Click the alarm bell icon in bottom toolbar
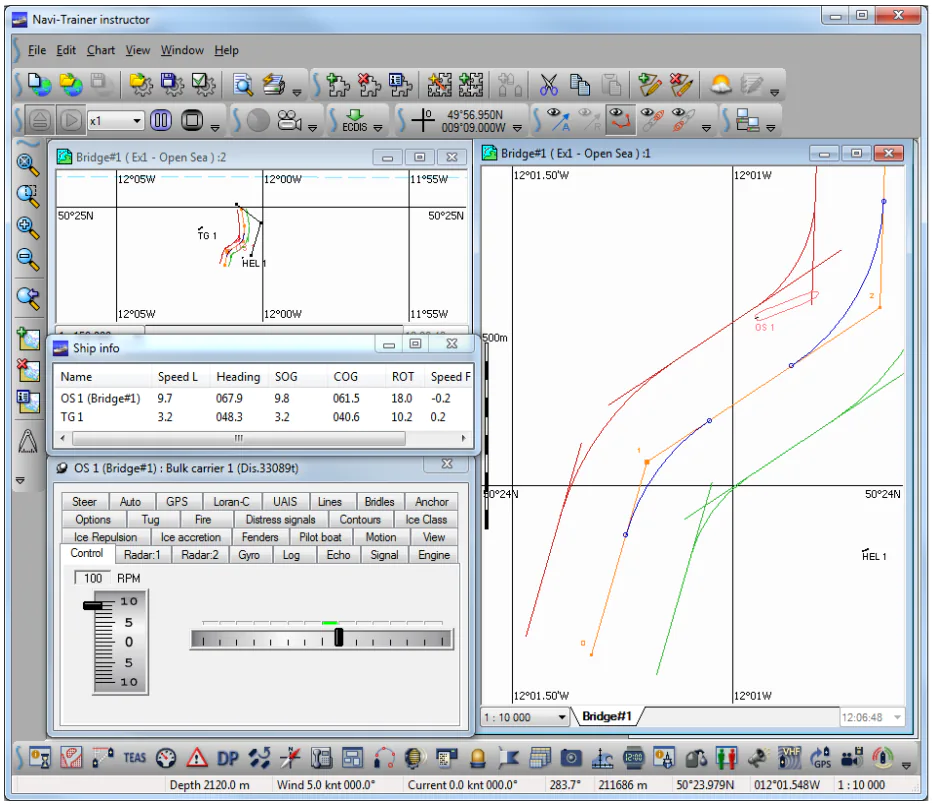This screenshot has height=805, width=936. click(x=478, y=758)
